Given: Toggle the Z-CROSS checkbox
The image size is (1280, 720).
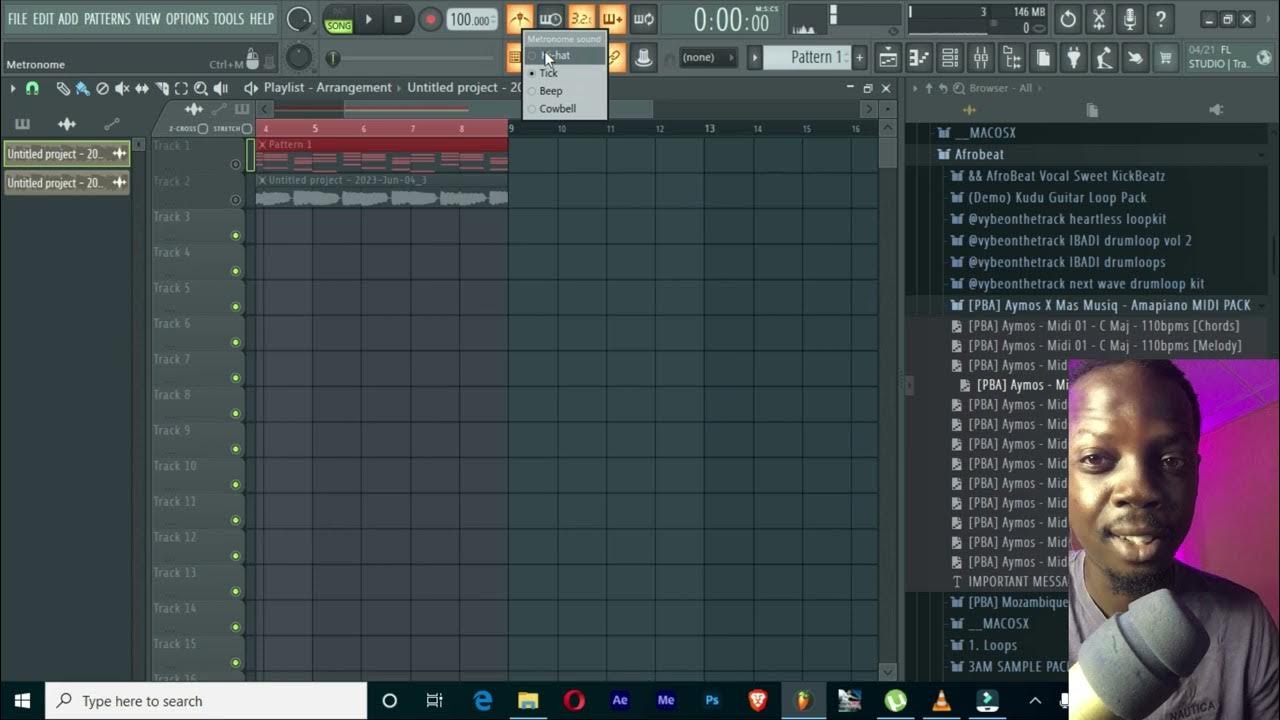Looking at the screenshot, I should click(203, 129).
